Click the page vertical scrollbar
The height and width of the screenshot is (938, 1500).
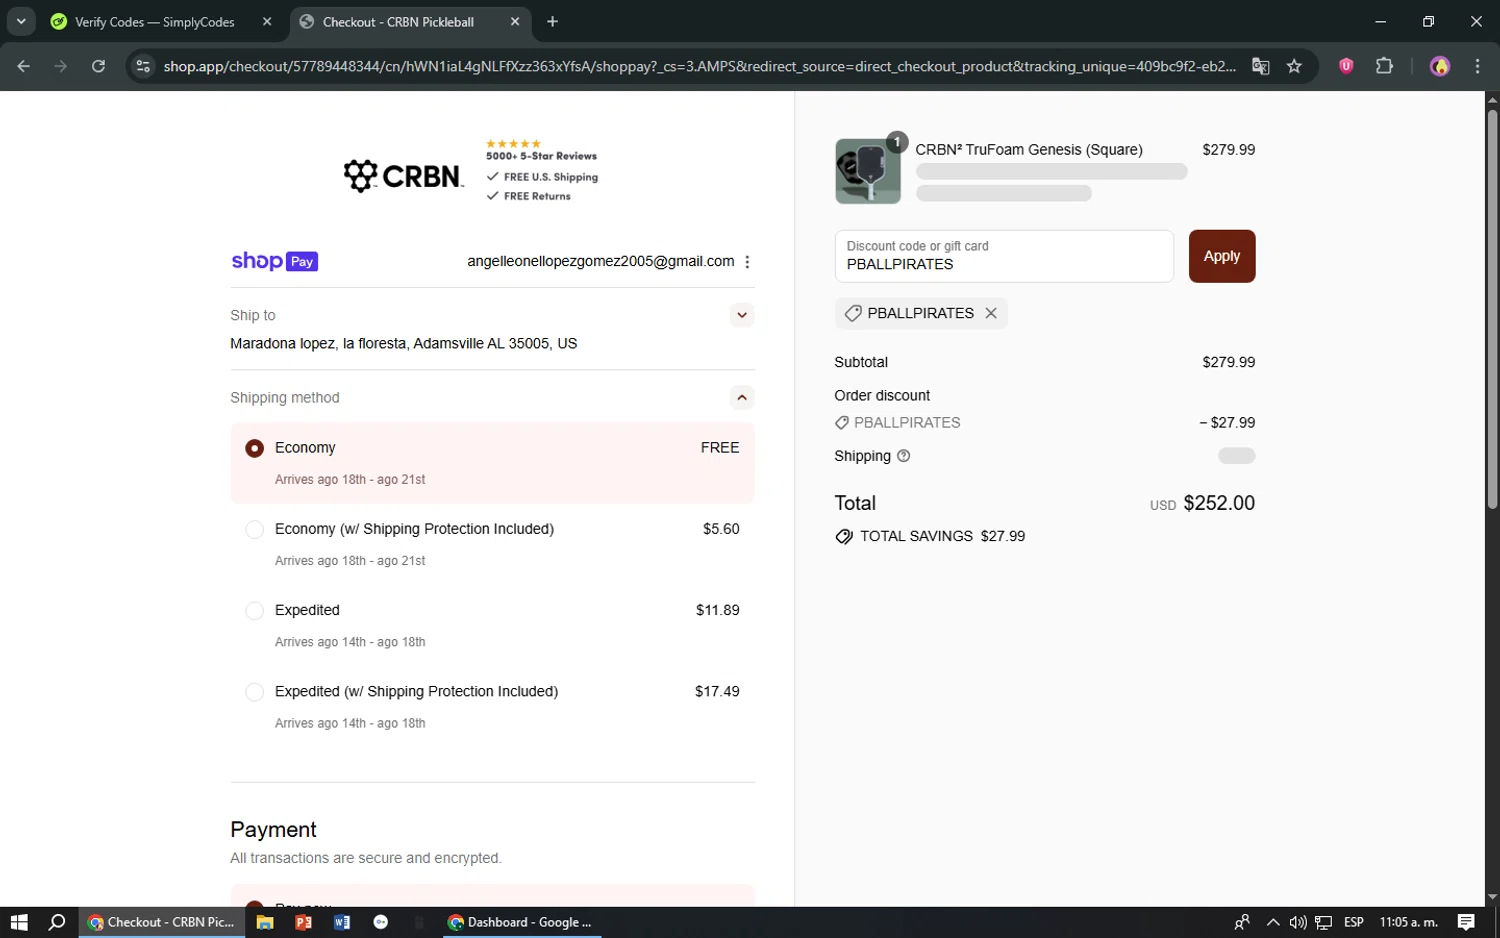pos(1492,308)
